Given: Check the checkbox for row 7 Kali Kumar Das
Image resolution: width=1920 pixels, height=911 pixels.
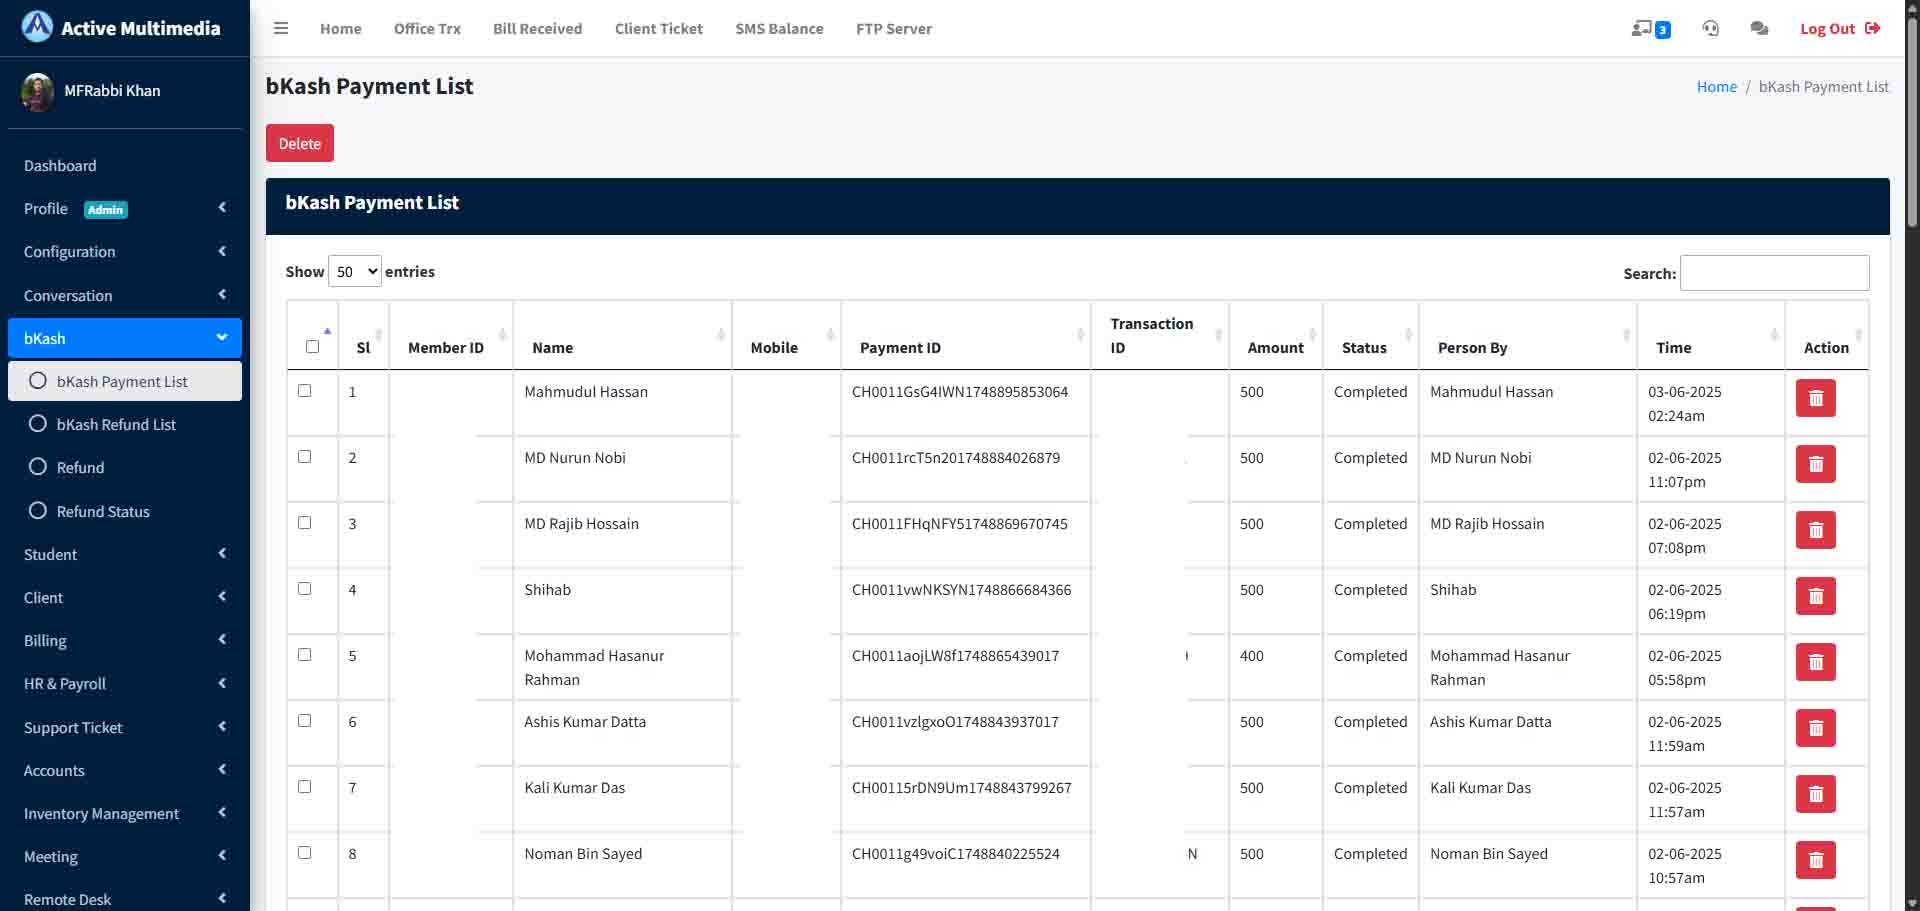Looking at the screenshot, I should (305, 787).
